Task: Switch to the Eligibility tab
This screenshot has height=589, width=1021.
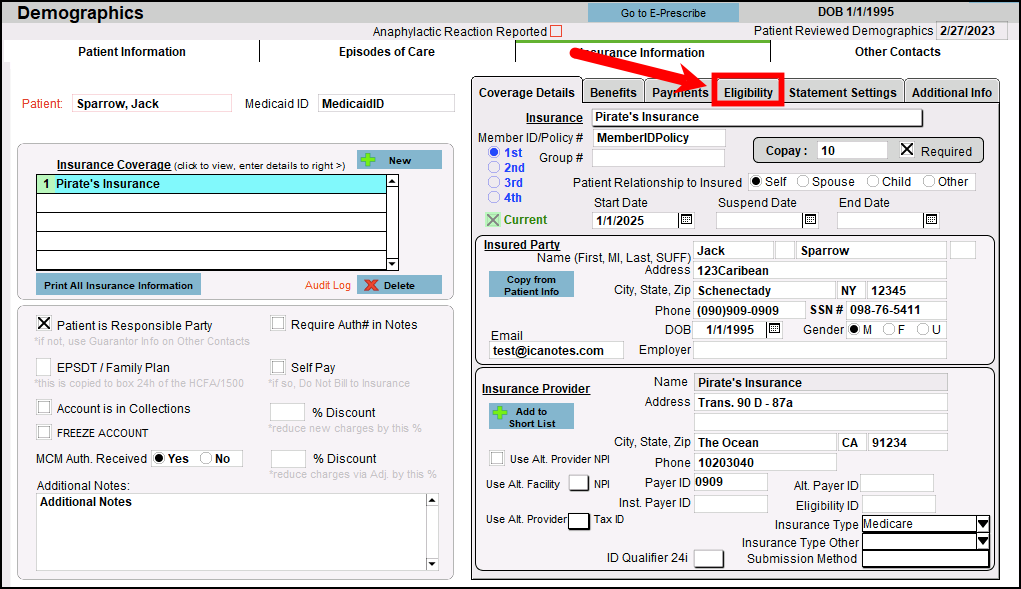Action: click(748, 92)
